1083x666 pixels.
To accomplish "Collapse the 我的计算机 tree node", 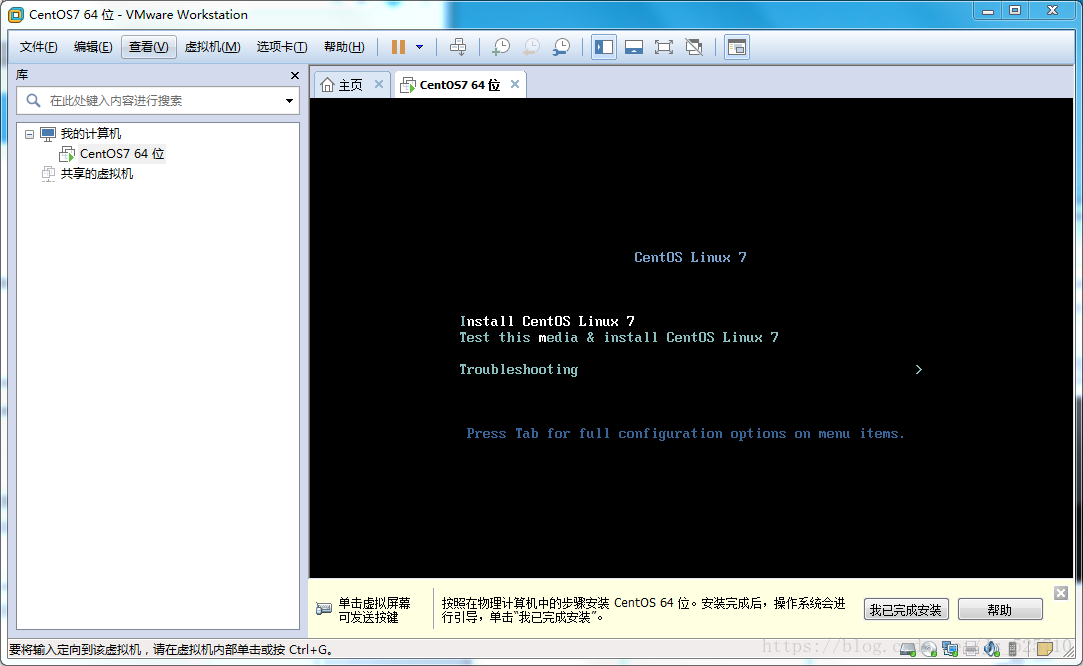I will click(x=29, y=134).
